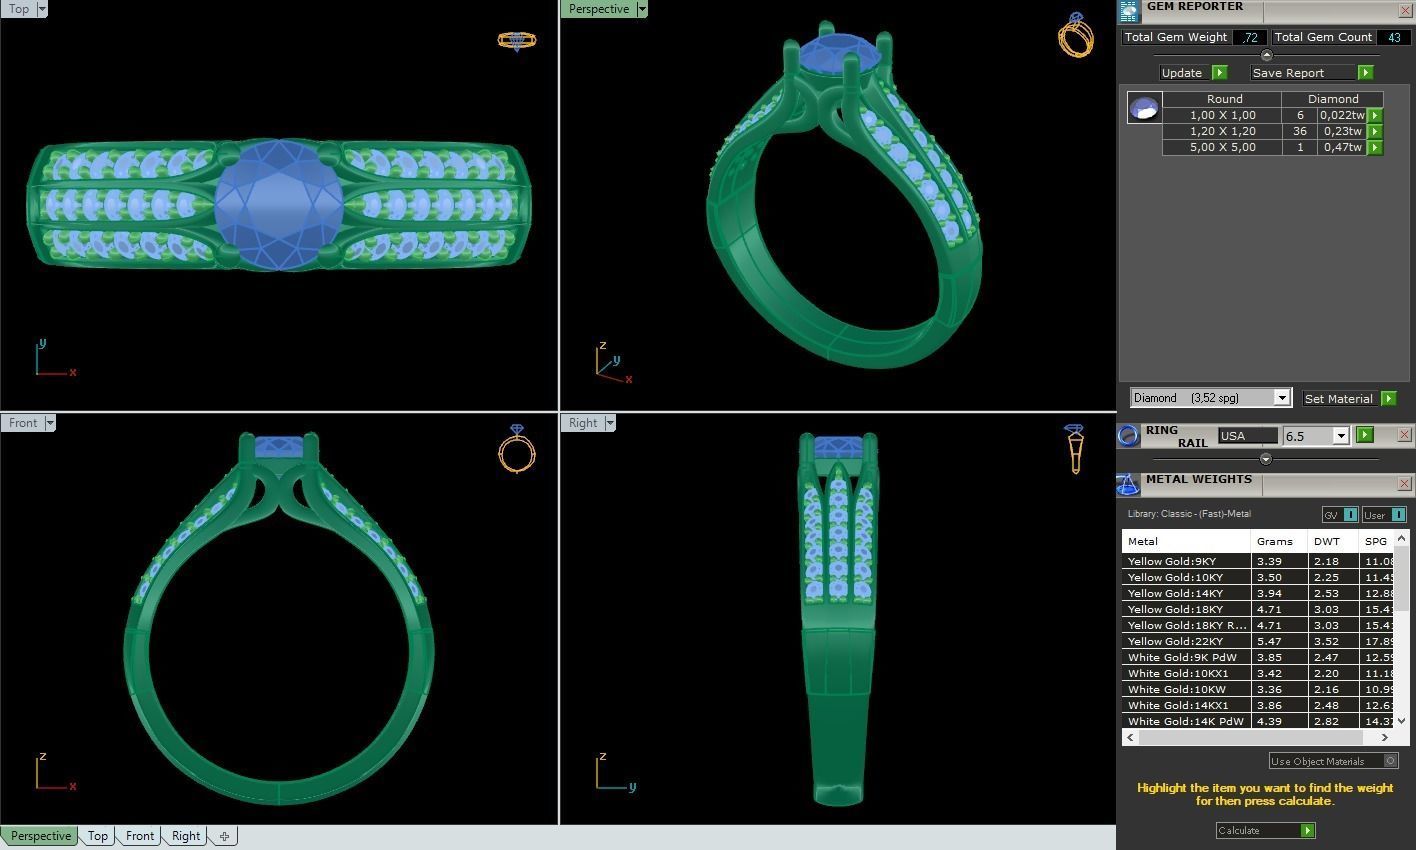Click the Save Report button
The height and width of the screenshot is (850, 1416).
pyautogui.click(x=1303, y=73)
